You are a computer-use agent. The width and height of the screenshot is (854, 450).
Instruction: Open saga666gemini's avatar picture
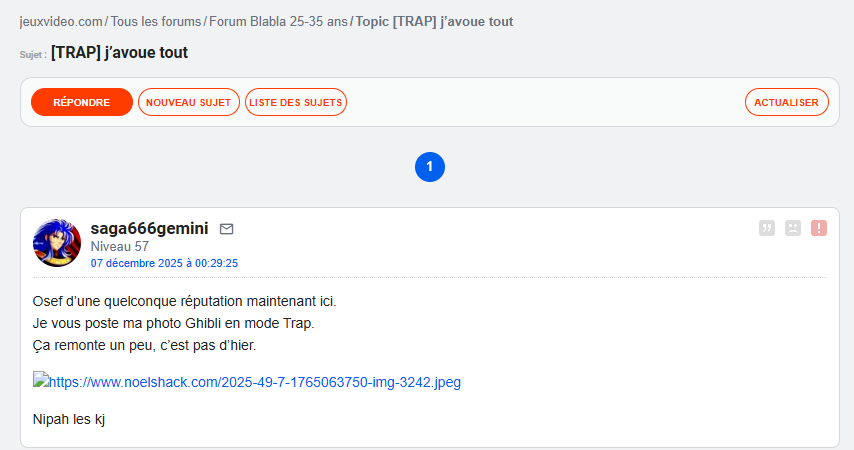click(57, 243)
